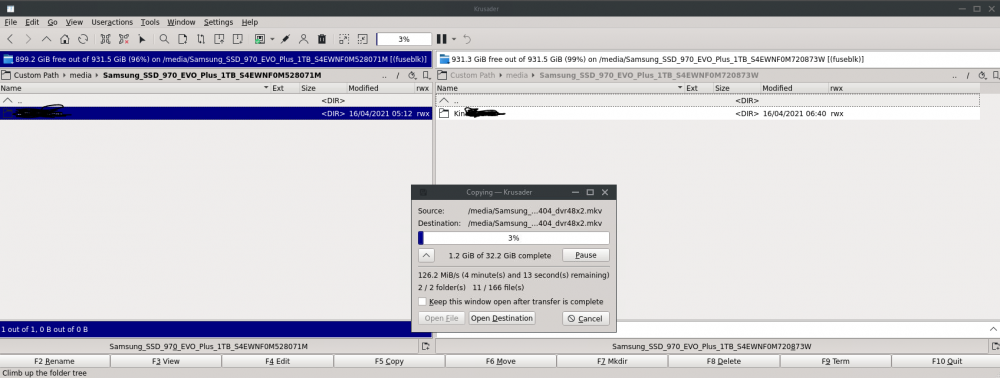
Task: Click the synchronize directories arrows icon
Action: click(201, 39)
